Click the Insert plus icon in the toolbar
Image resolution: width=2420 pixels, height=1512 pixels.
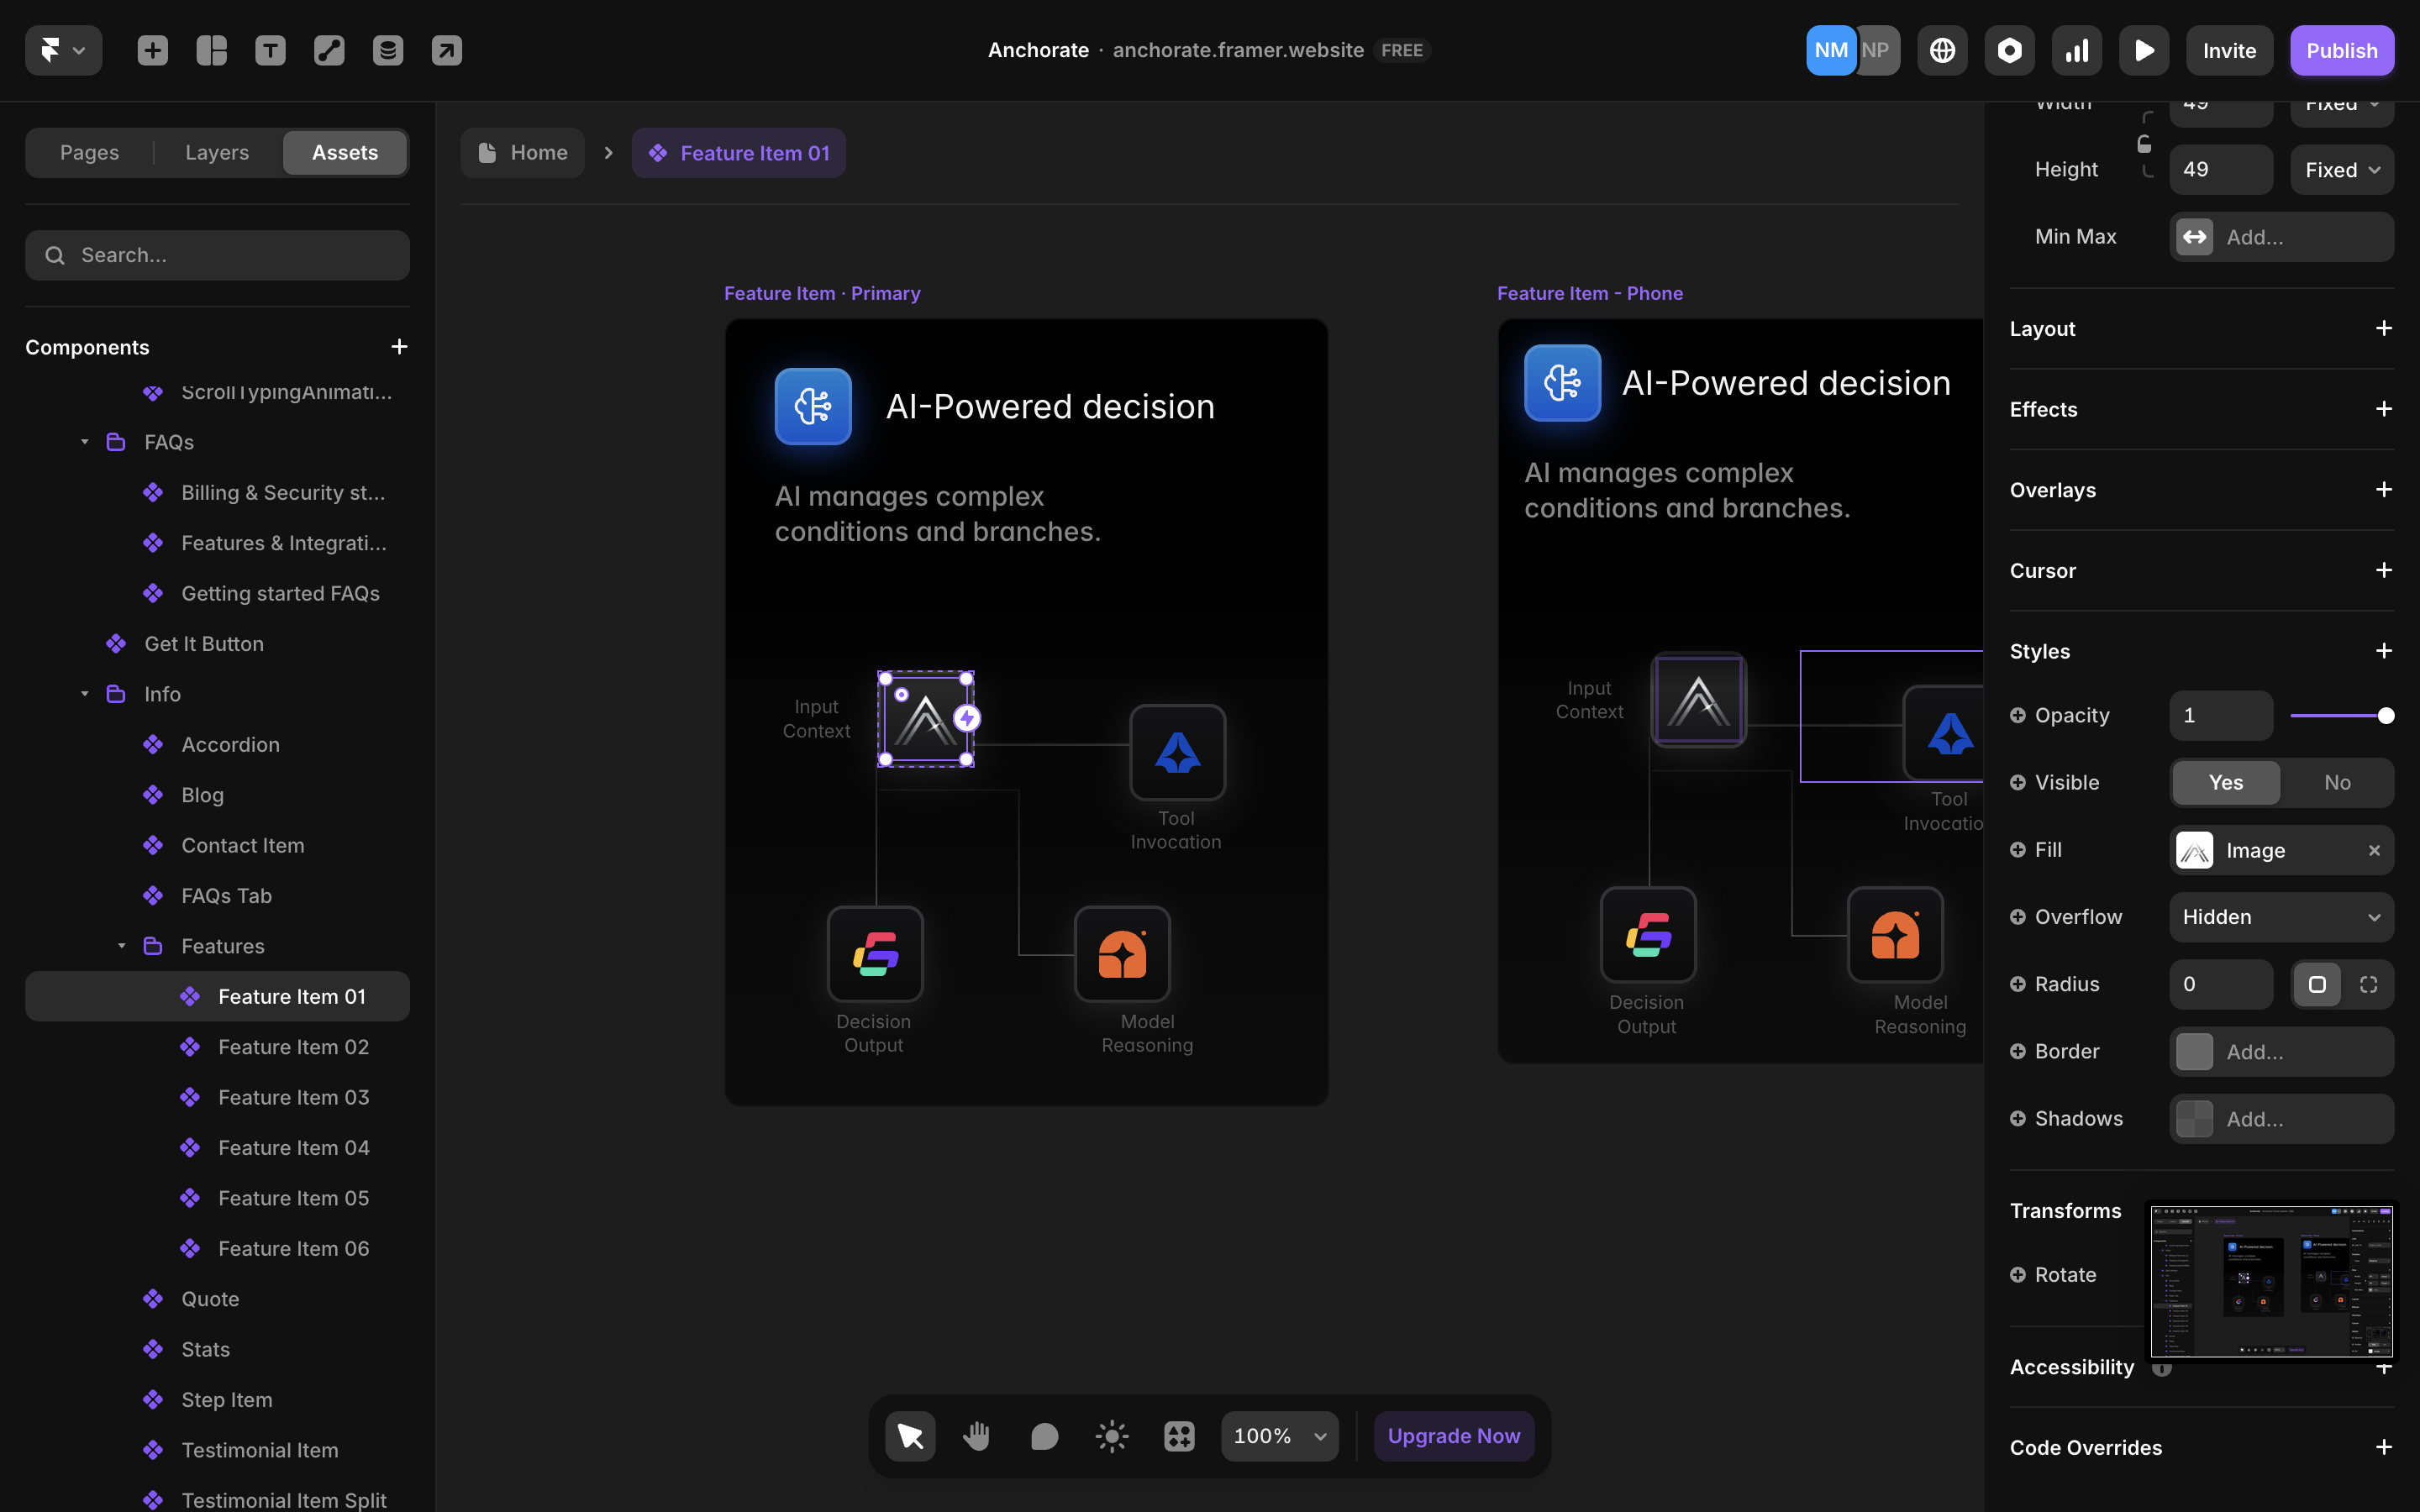pos(152,50)
